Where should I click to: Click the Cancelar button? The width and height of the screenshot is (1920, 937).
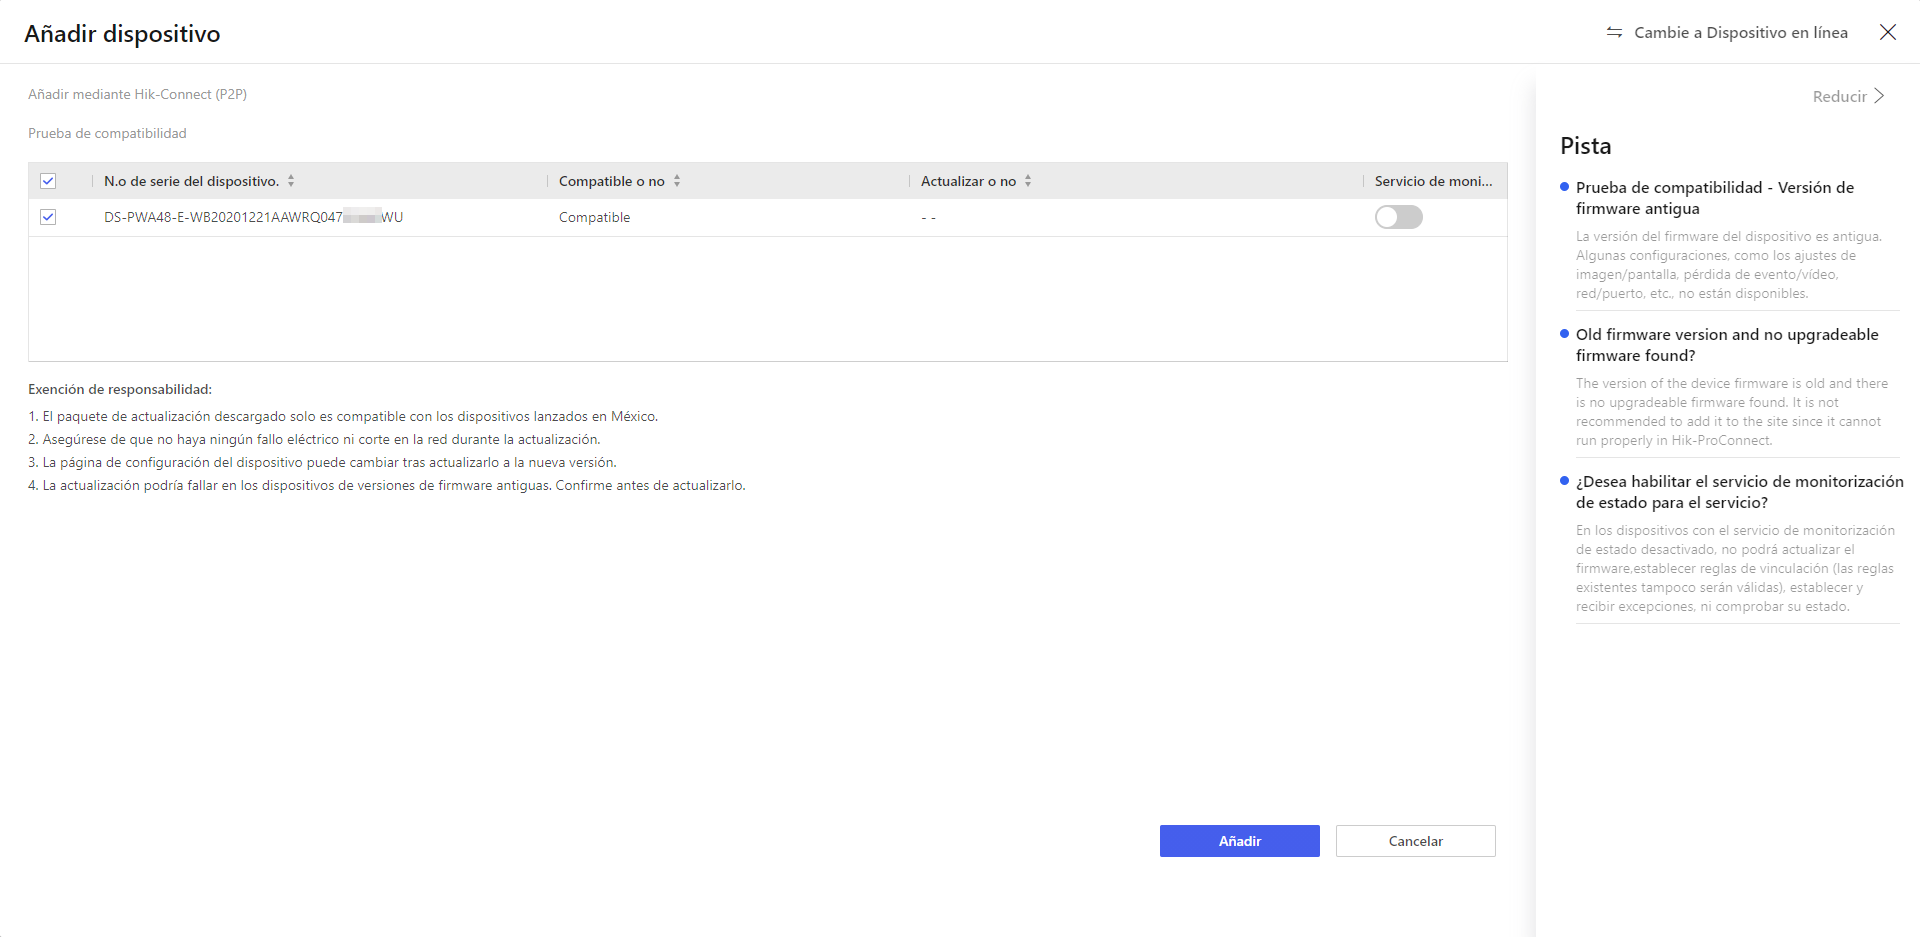click(1416, 841)
